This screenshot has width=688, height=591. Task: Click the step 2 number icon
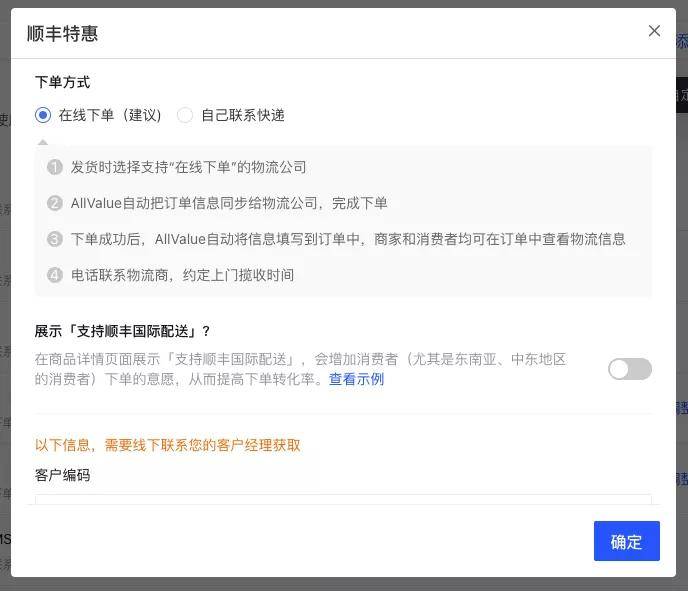coord(55,203)
